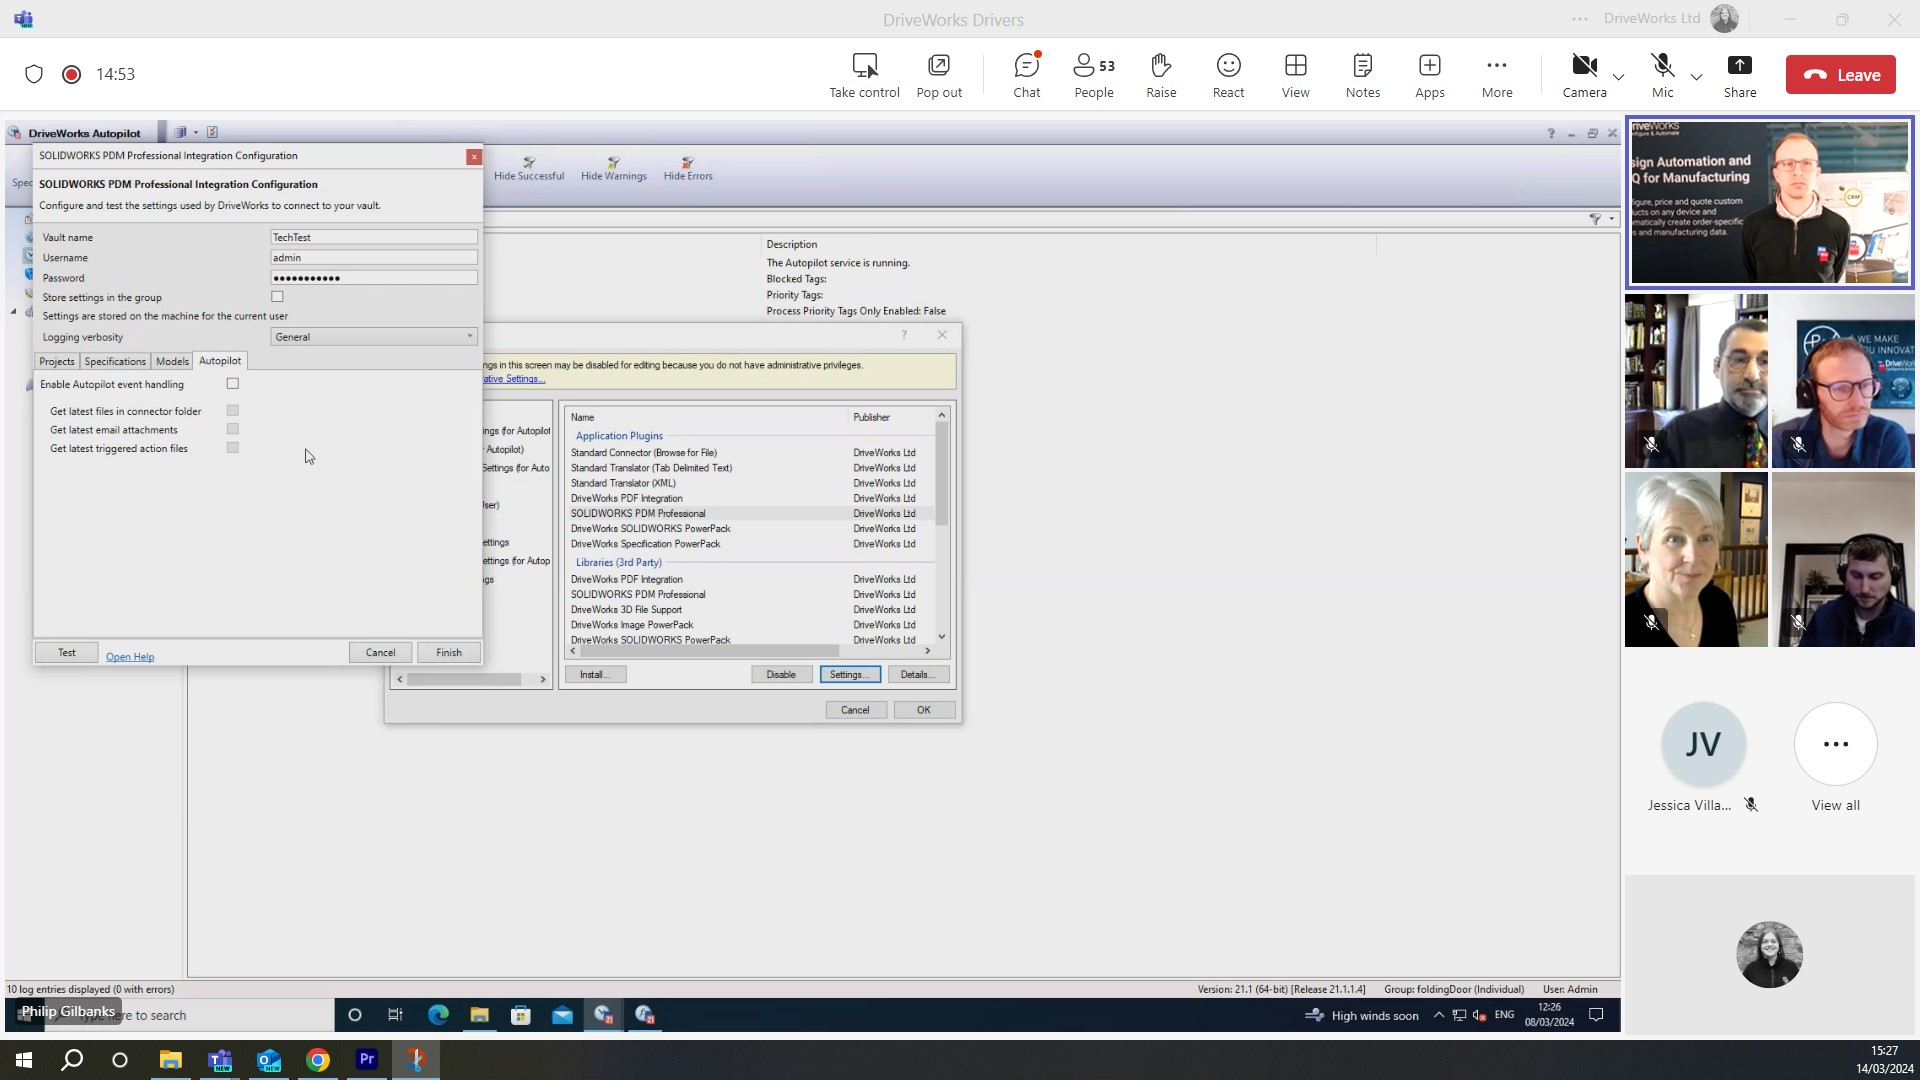Expand the Mic options chevron

point(1696,77)
